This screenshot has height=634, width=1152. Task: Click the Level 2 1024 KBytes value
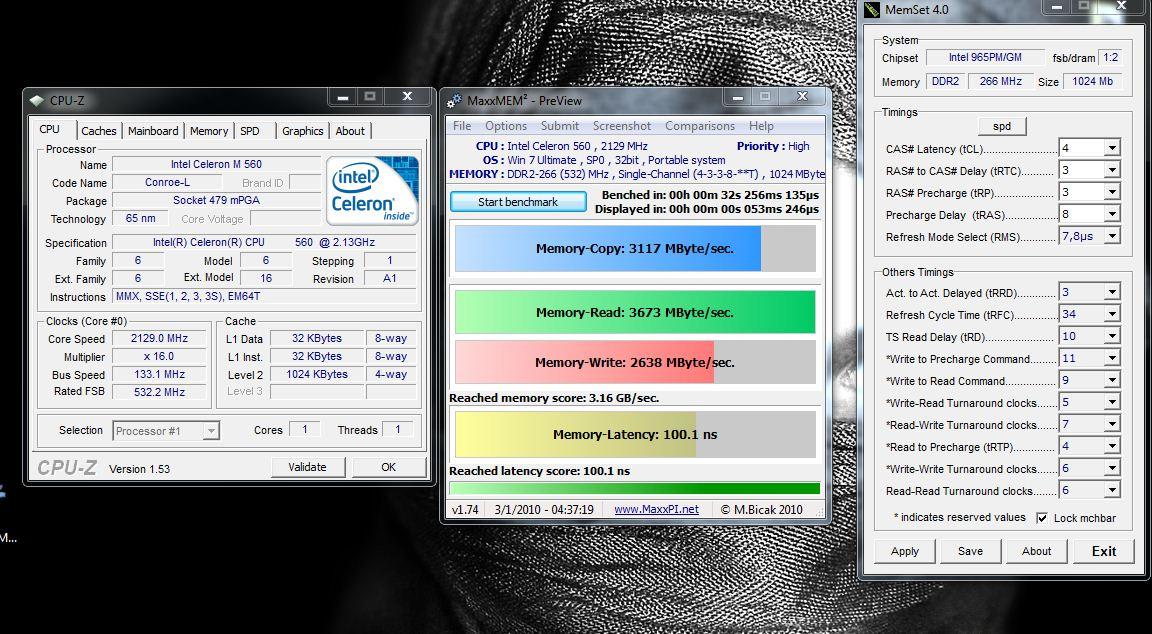point(317,374)
